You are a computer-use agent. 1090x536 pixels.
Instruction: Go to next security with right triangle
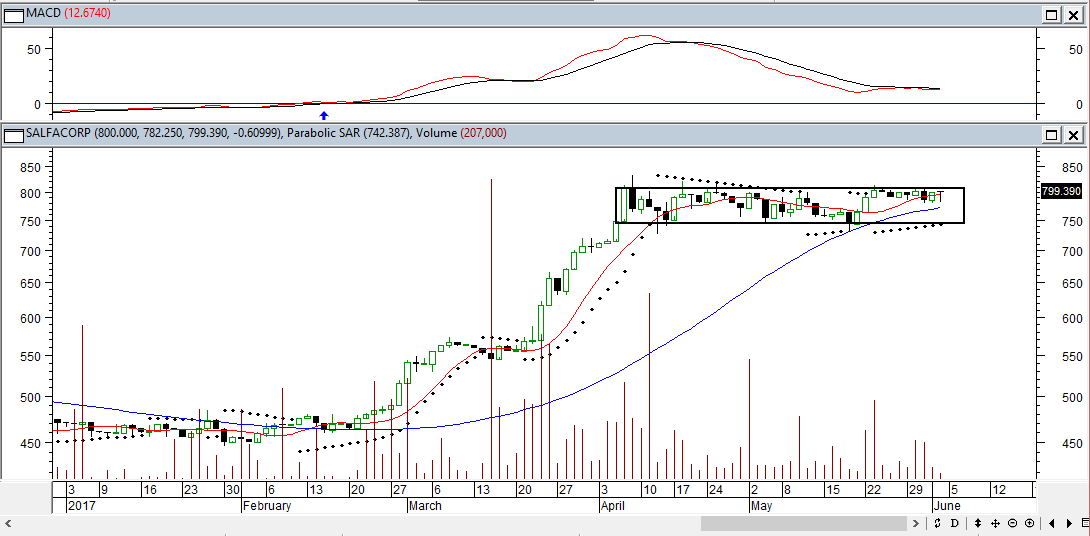(x=1069, y=523)
